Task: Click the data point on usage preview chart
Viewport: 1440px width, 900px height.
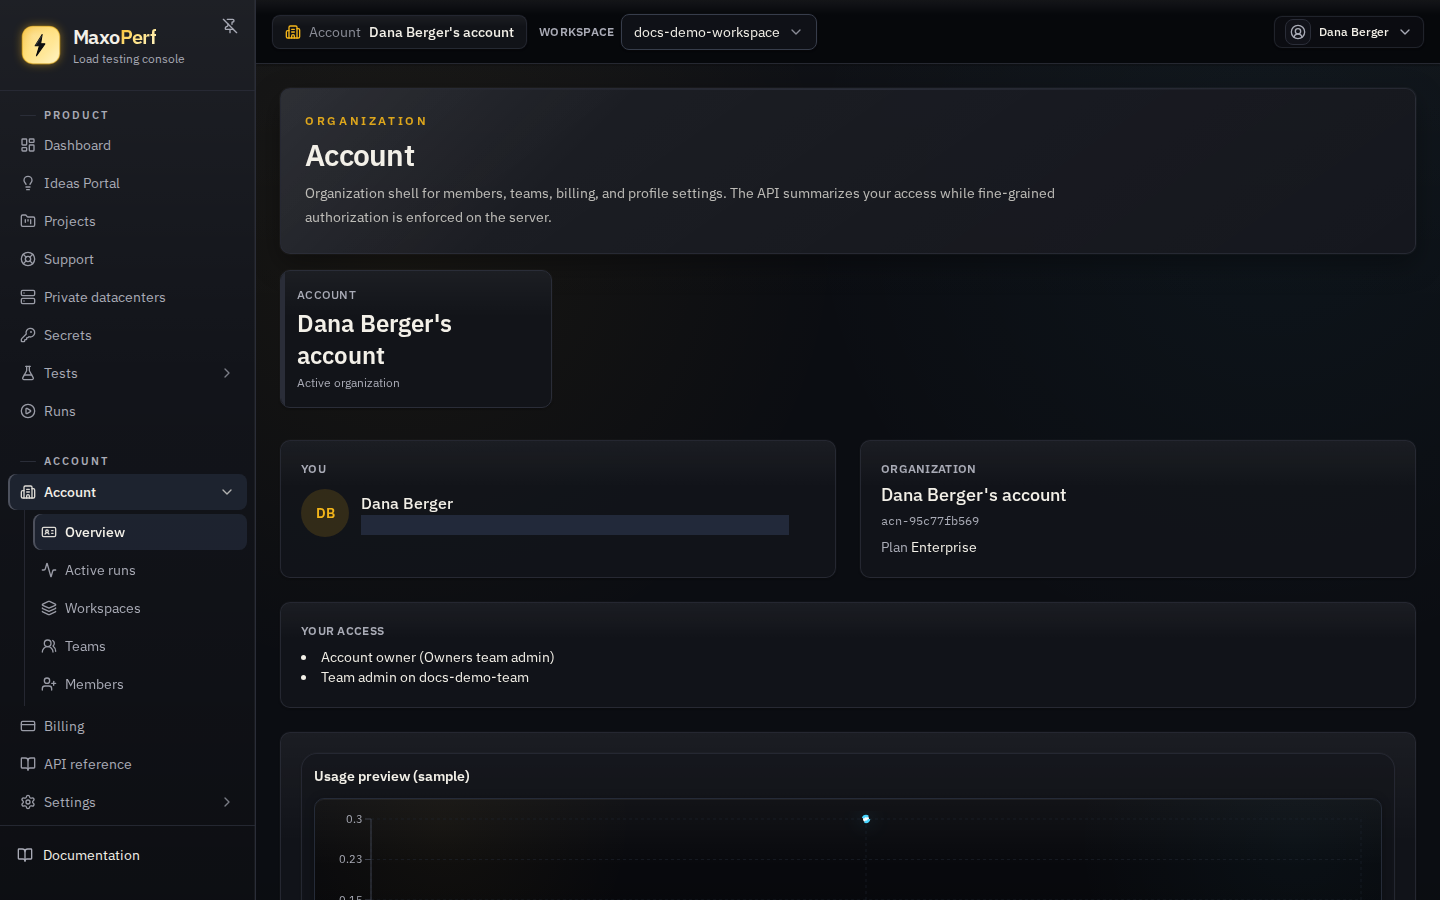Action: tap(866, 819)
